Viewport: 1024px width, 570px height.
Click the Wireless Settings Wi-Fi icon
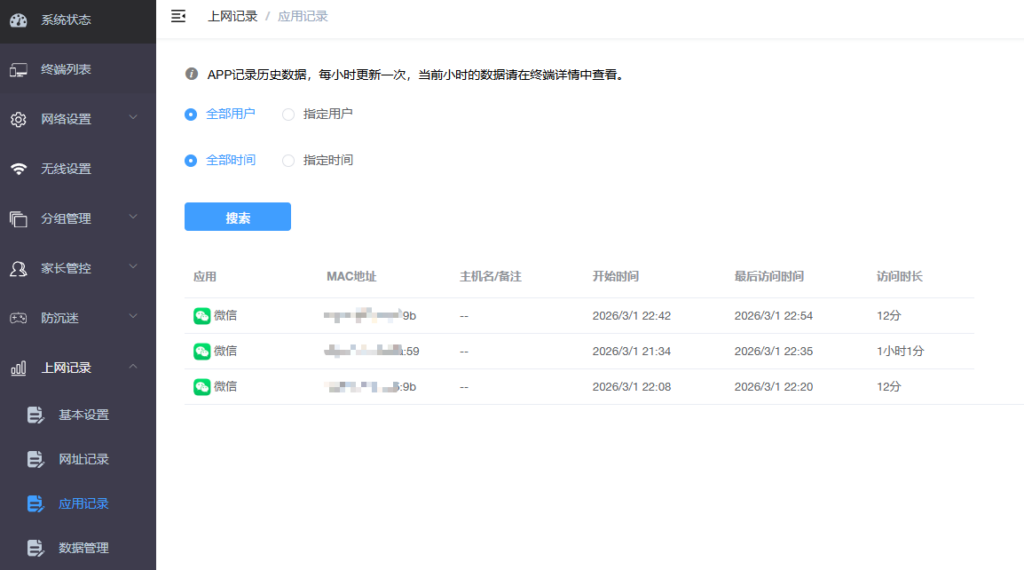point(18,169)
